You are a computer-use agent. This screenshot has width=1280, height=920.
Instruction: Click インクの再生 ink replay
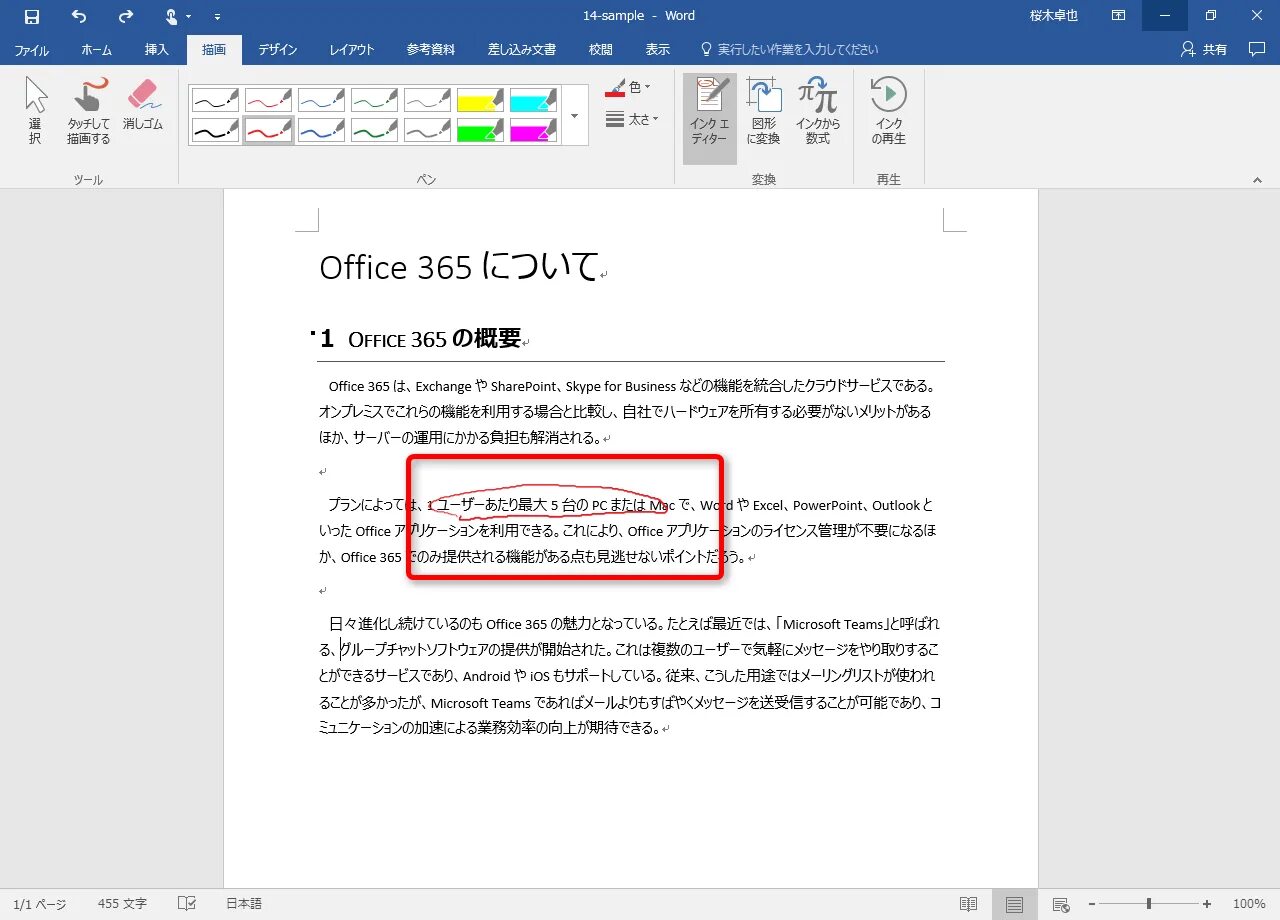888,112
